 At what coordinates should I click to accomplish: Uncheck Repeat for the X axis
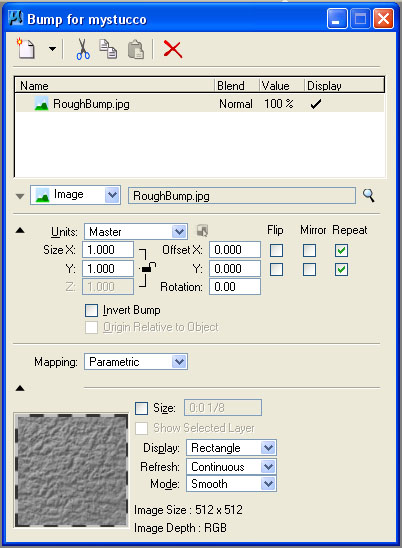click(341, 250)
